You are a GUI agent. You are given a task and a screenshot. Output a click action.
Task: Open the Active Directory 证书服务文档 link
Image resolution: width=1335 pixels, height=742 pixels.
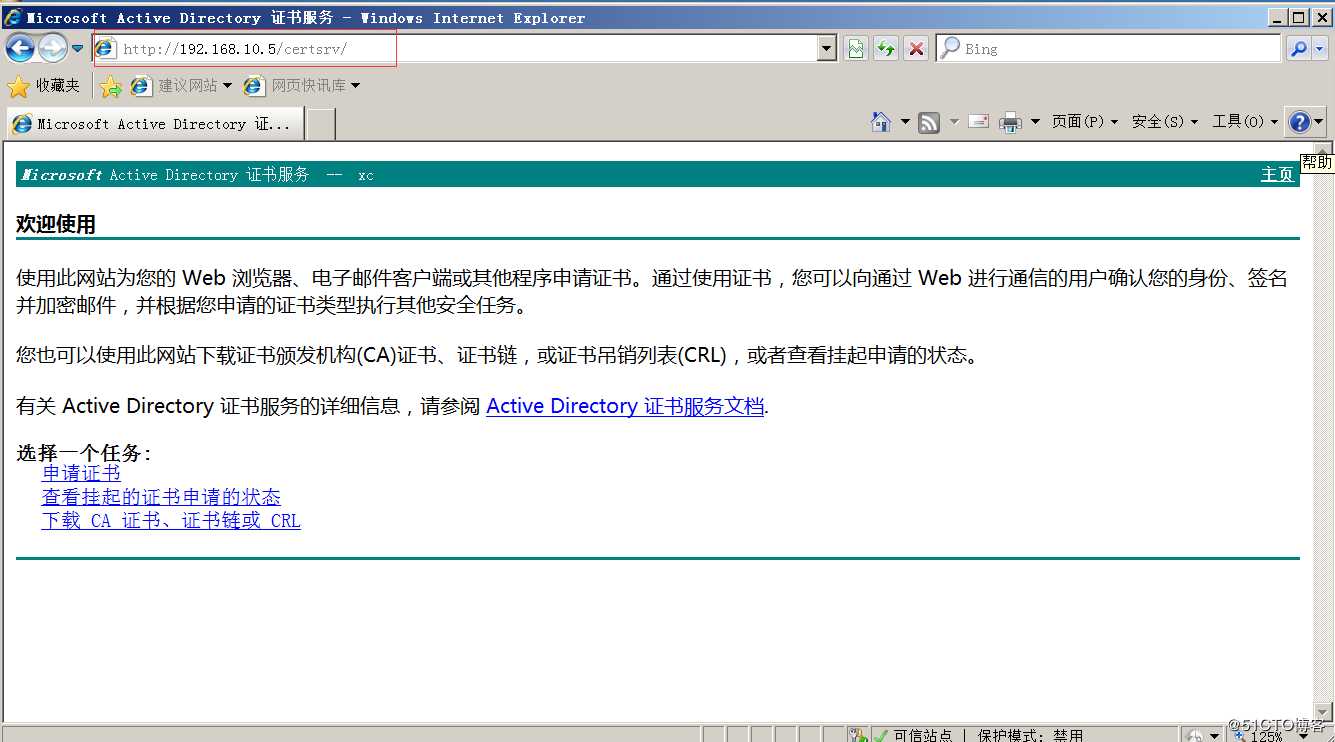(625, 406)
